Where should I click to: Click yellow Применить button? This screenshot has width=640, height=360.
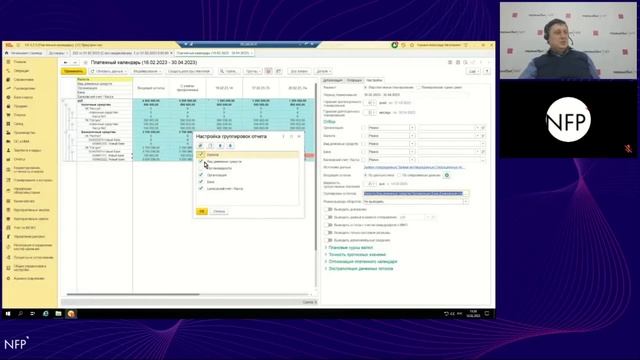click(74, 71)
